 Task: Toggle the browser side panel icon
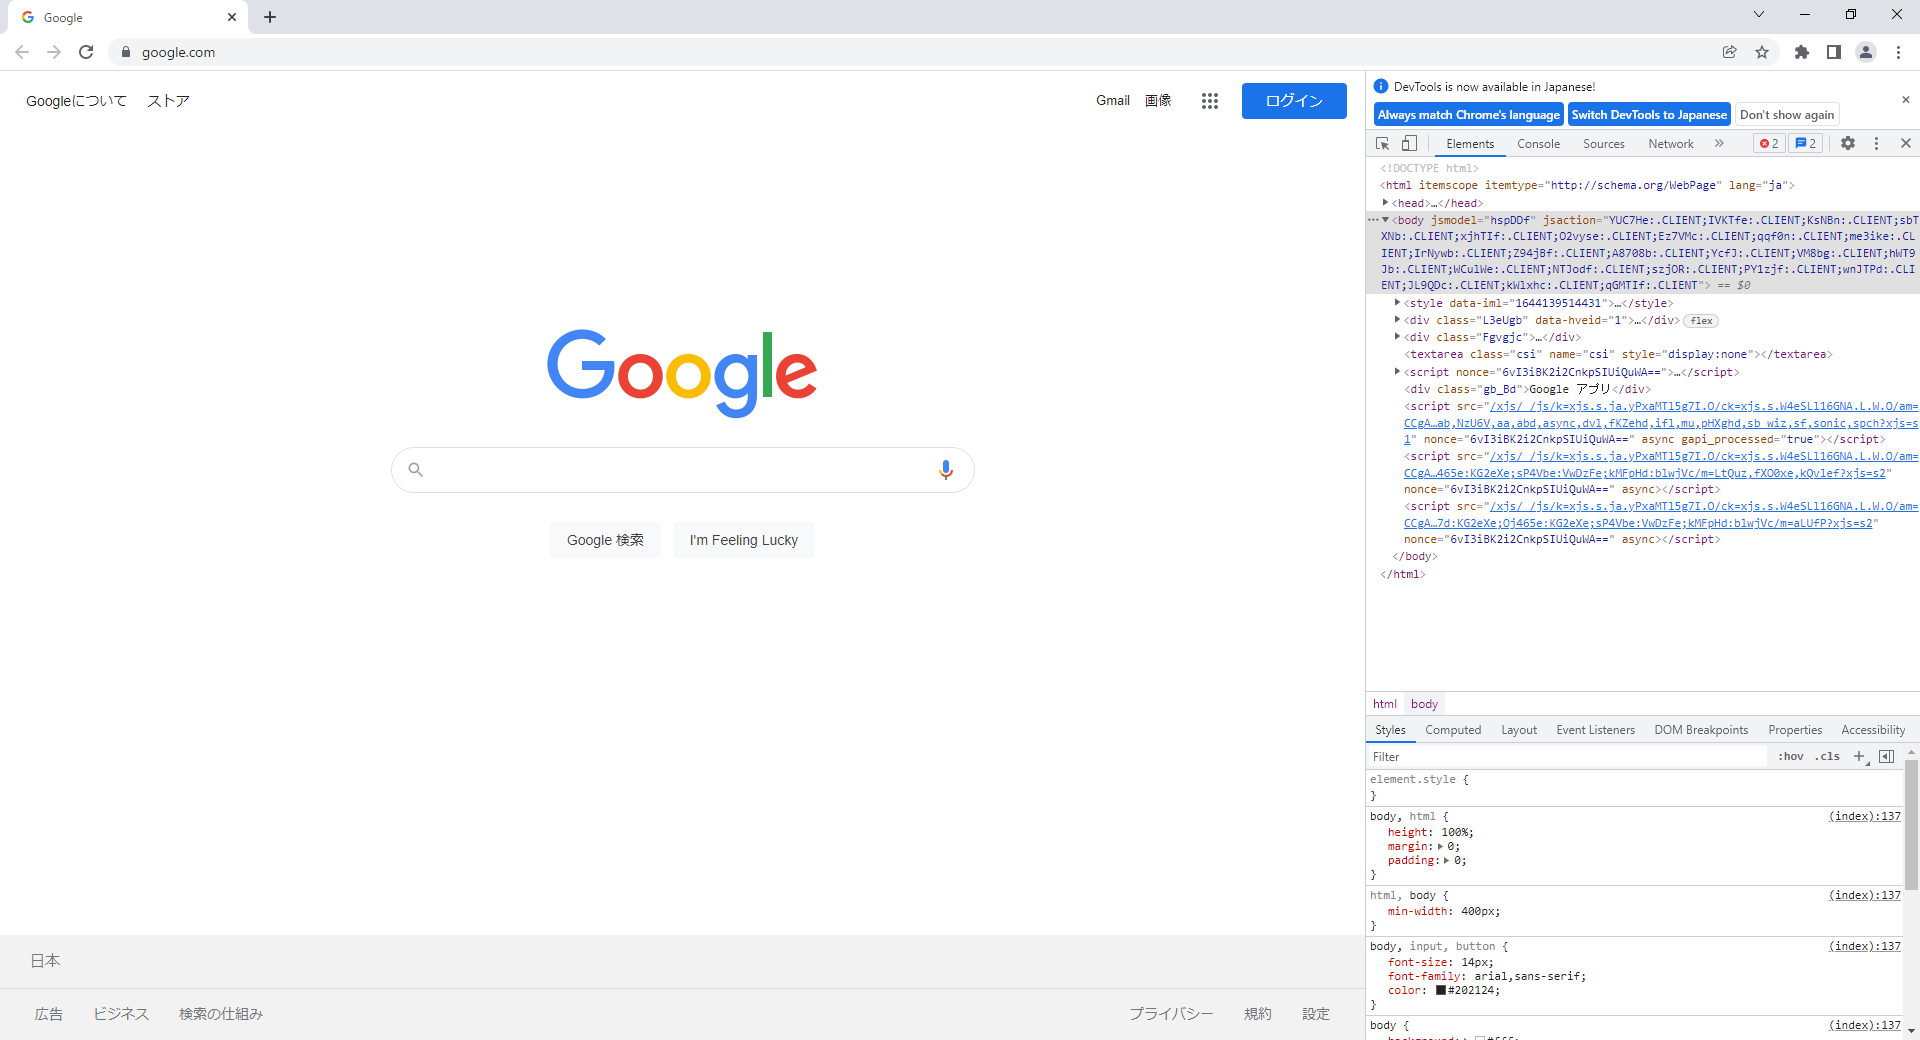point(1834,52)
